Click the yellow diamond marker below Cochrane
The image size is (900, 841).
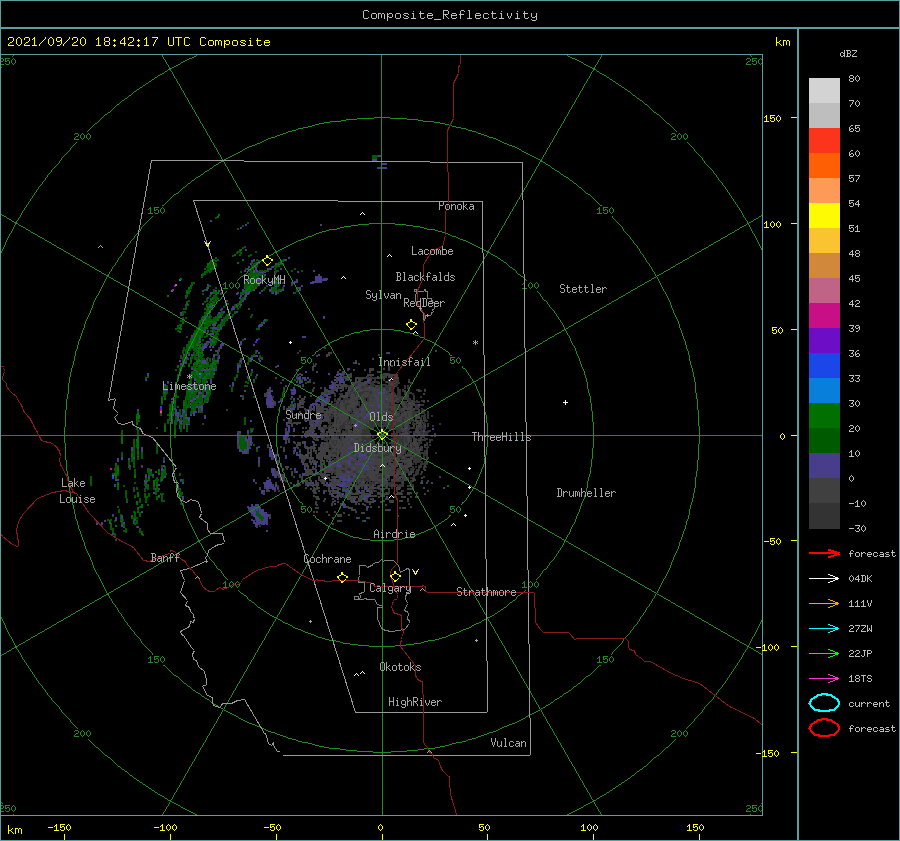343,577
